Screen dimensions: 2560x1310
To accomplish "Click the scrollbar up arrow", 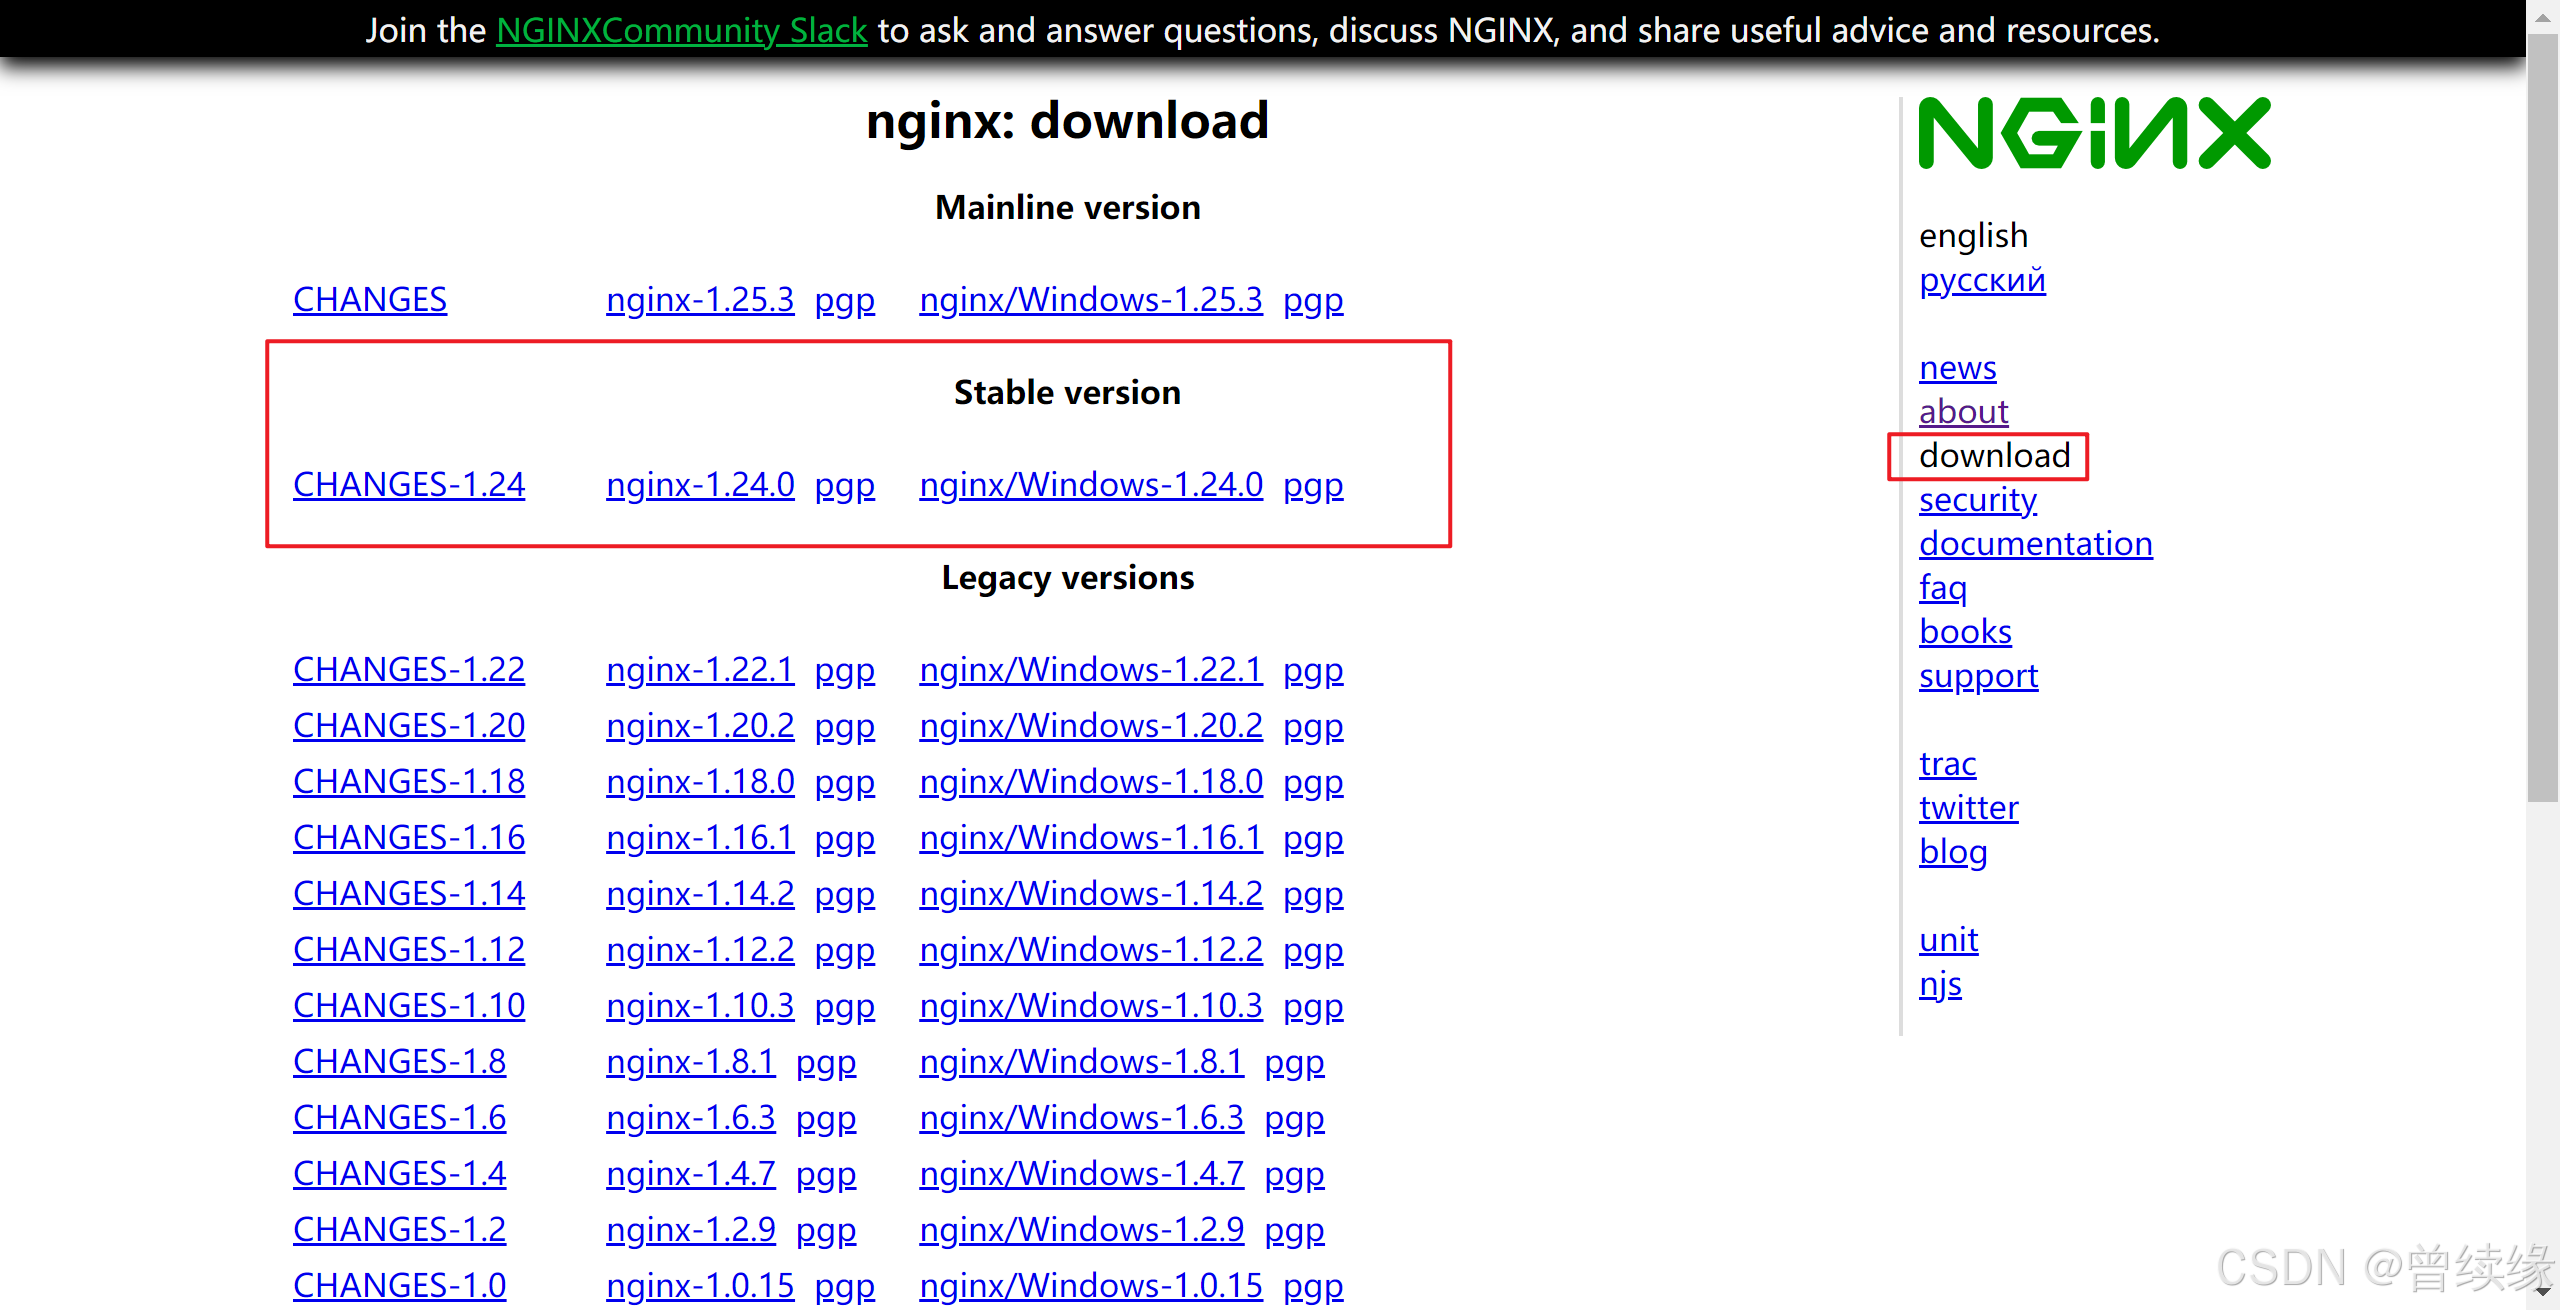I will [2543, 17].
